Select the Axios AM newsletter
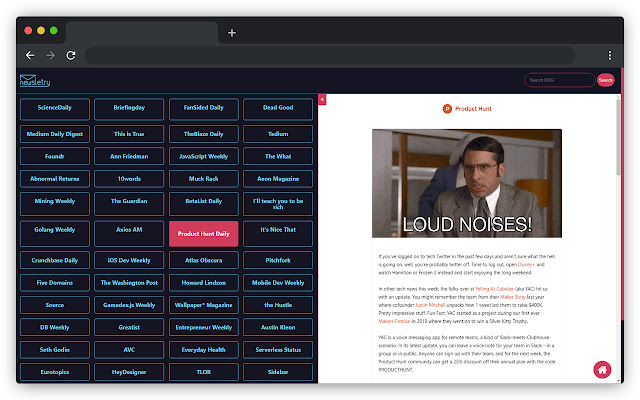 coord(129,233)
